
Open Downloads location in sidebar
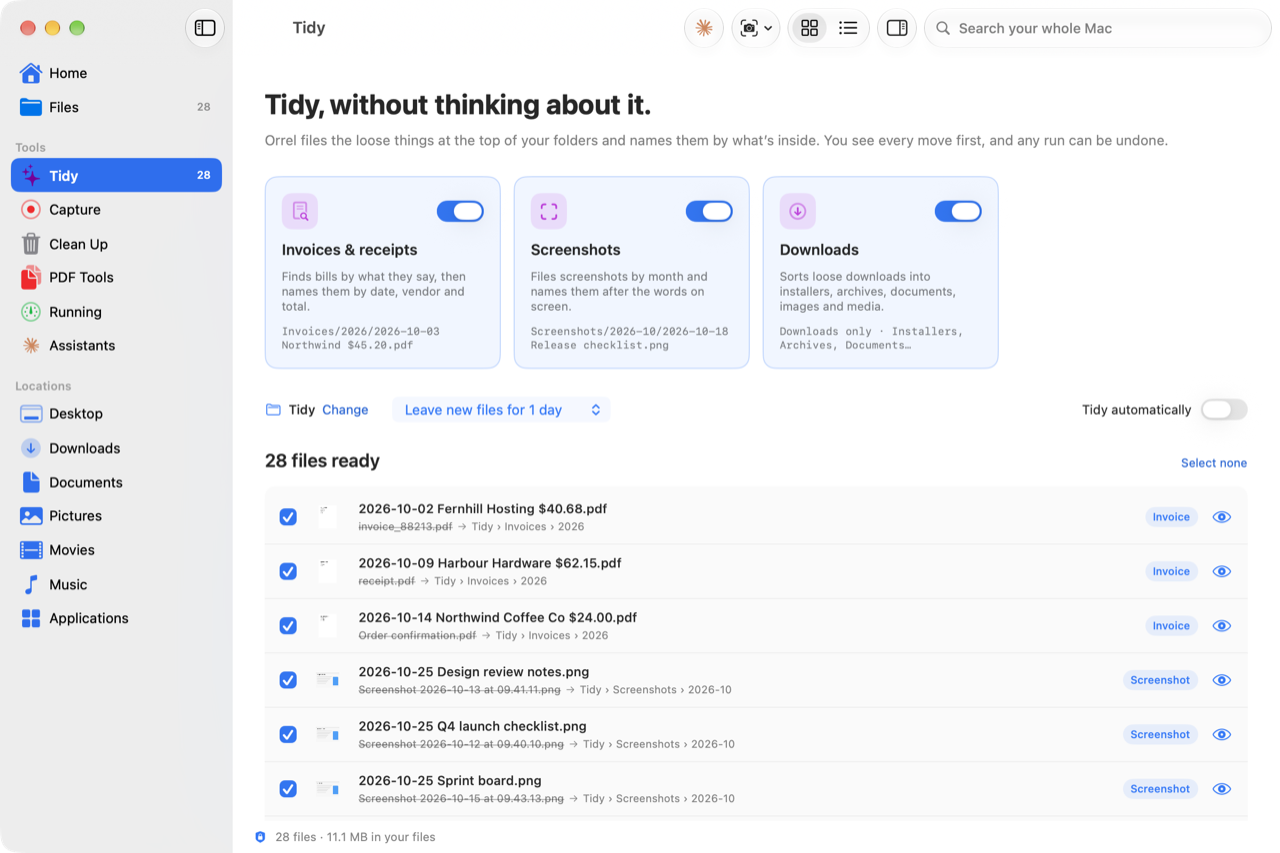116,448
